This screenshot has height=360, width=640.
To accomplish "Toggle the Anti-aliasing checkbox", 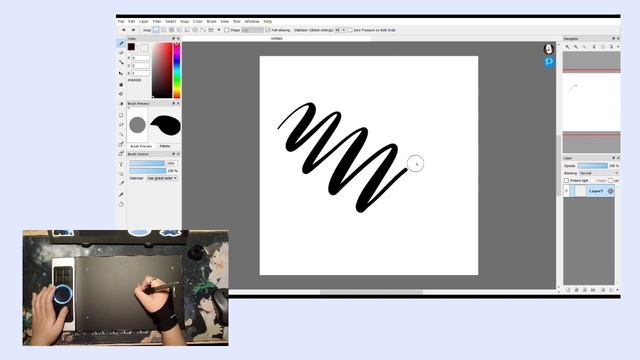I will click(268, 30).
